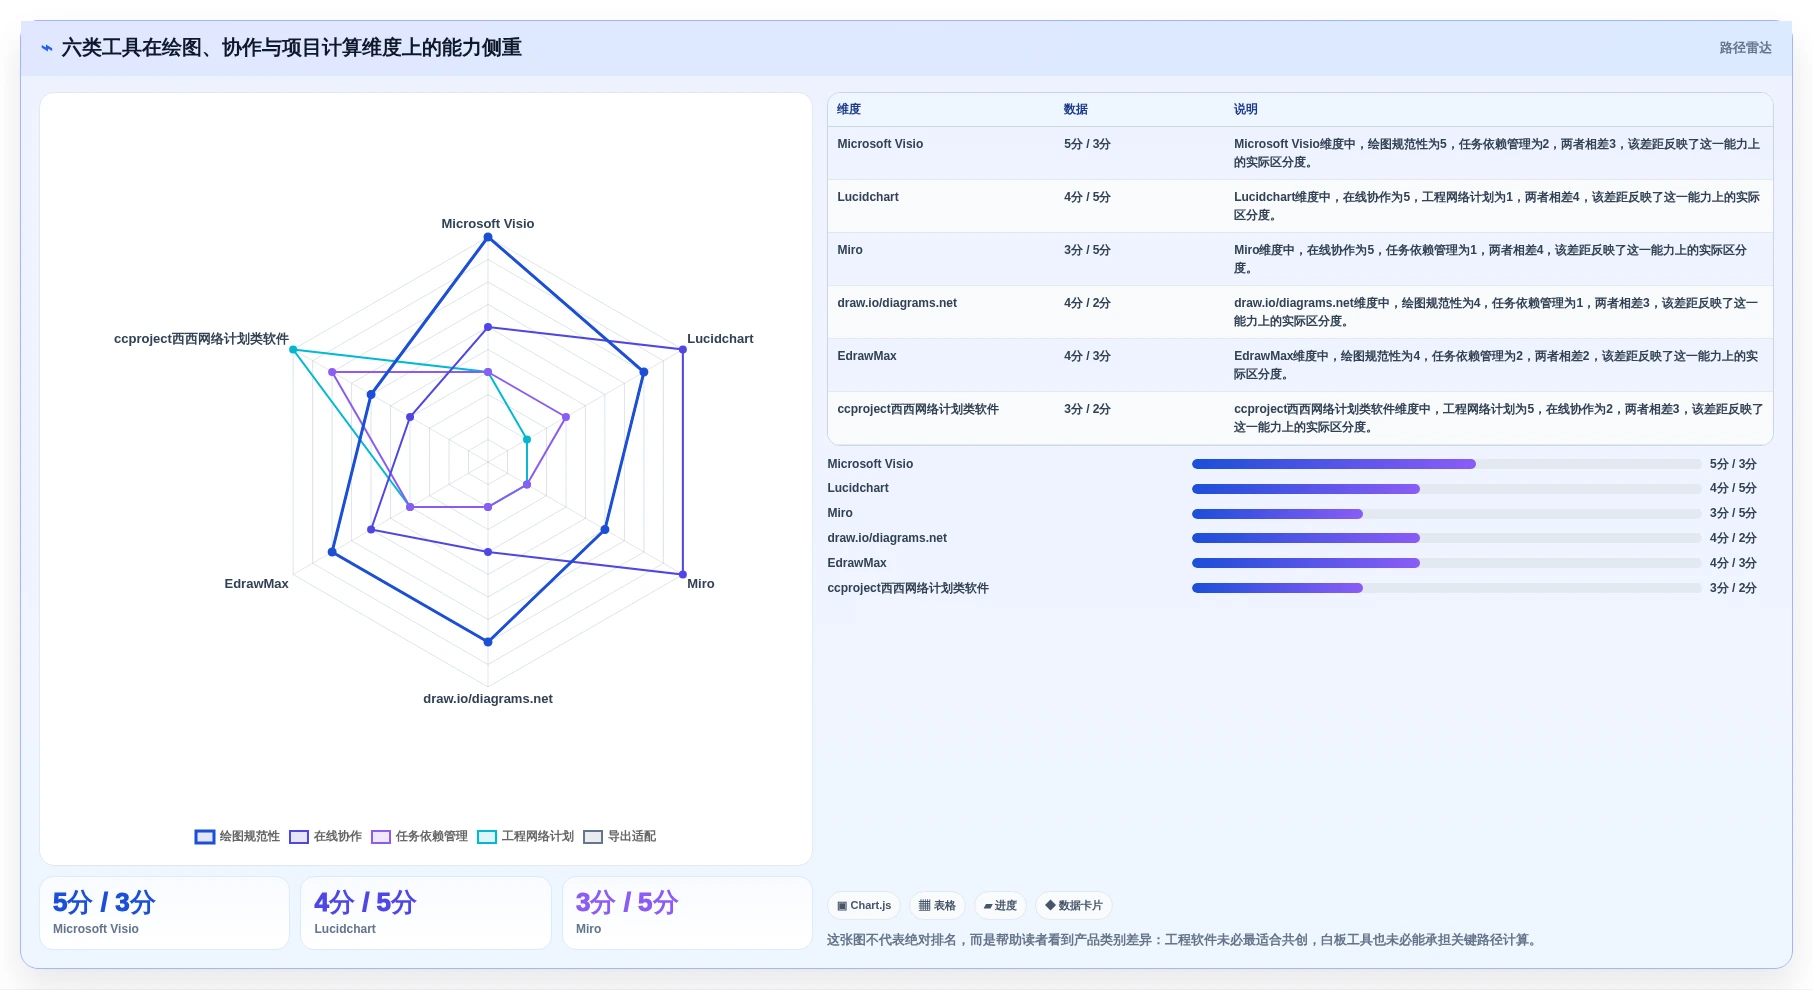The image size is (1813, 990).
Task: Click Microsoft Visio radar axis label
Action: [488, 224]
